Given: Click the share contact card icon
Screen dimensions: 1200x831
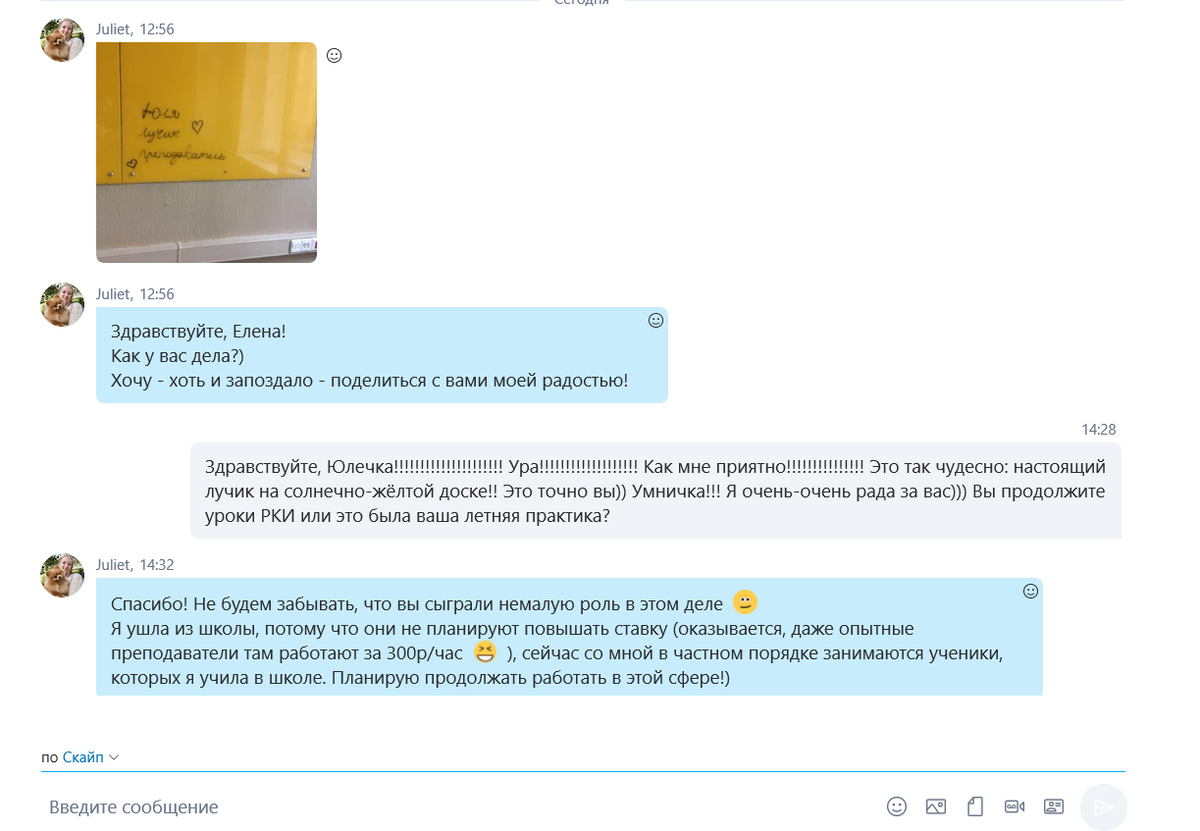Looking at the screenshot, I should pyautogui.click(x=1053, y=806).
